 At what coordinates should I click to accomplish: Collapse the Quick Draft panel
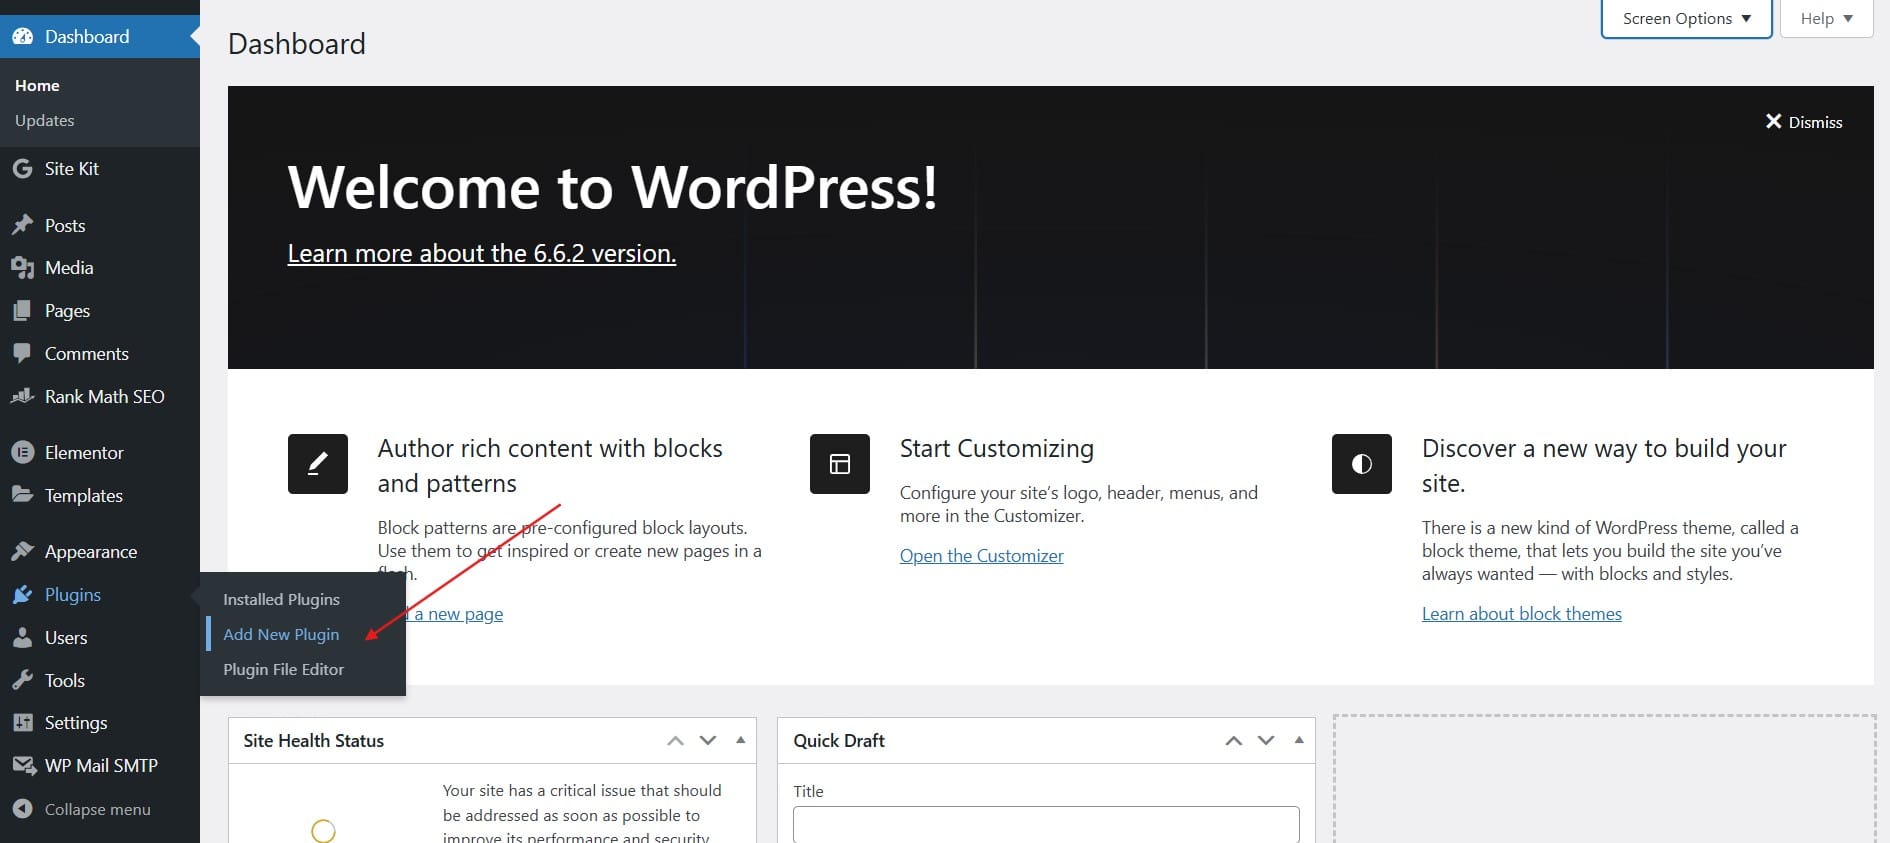pos(1299,740)
